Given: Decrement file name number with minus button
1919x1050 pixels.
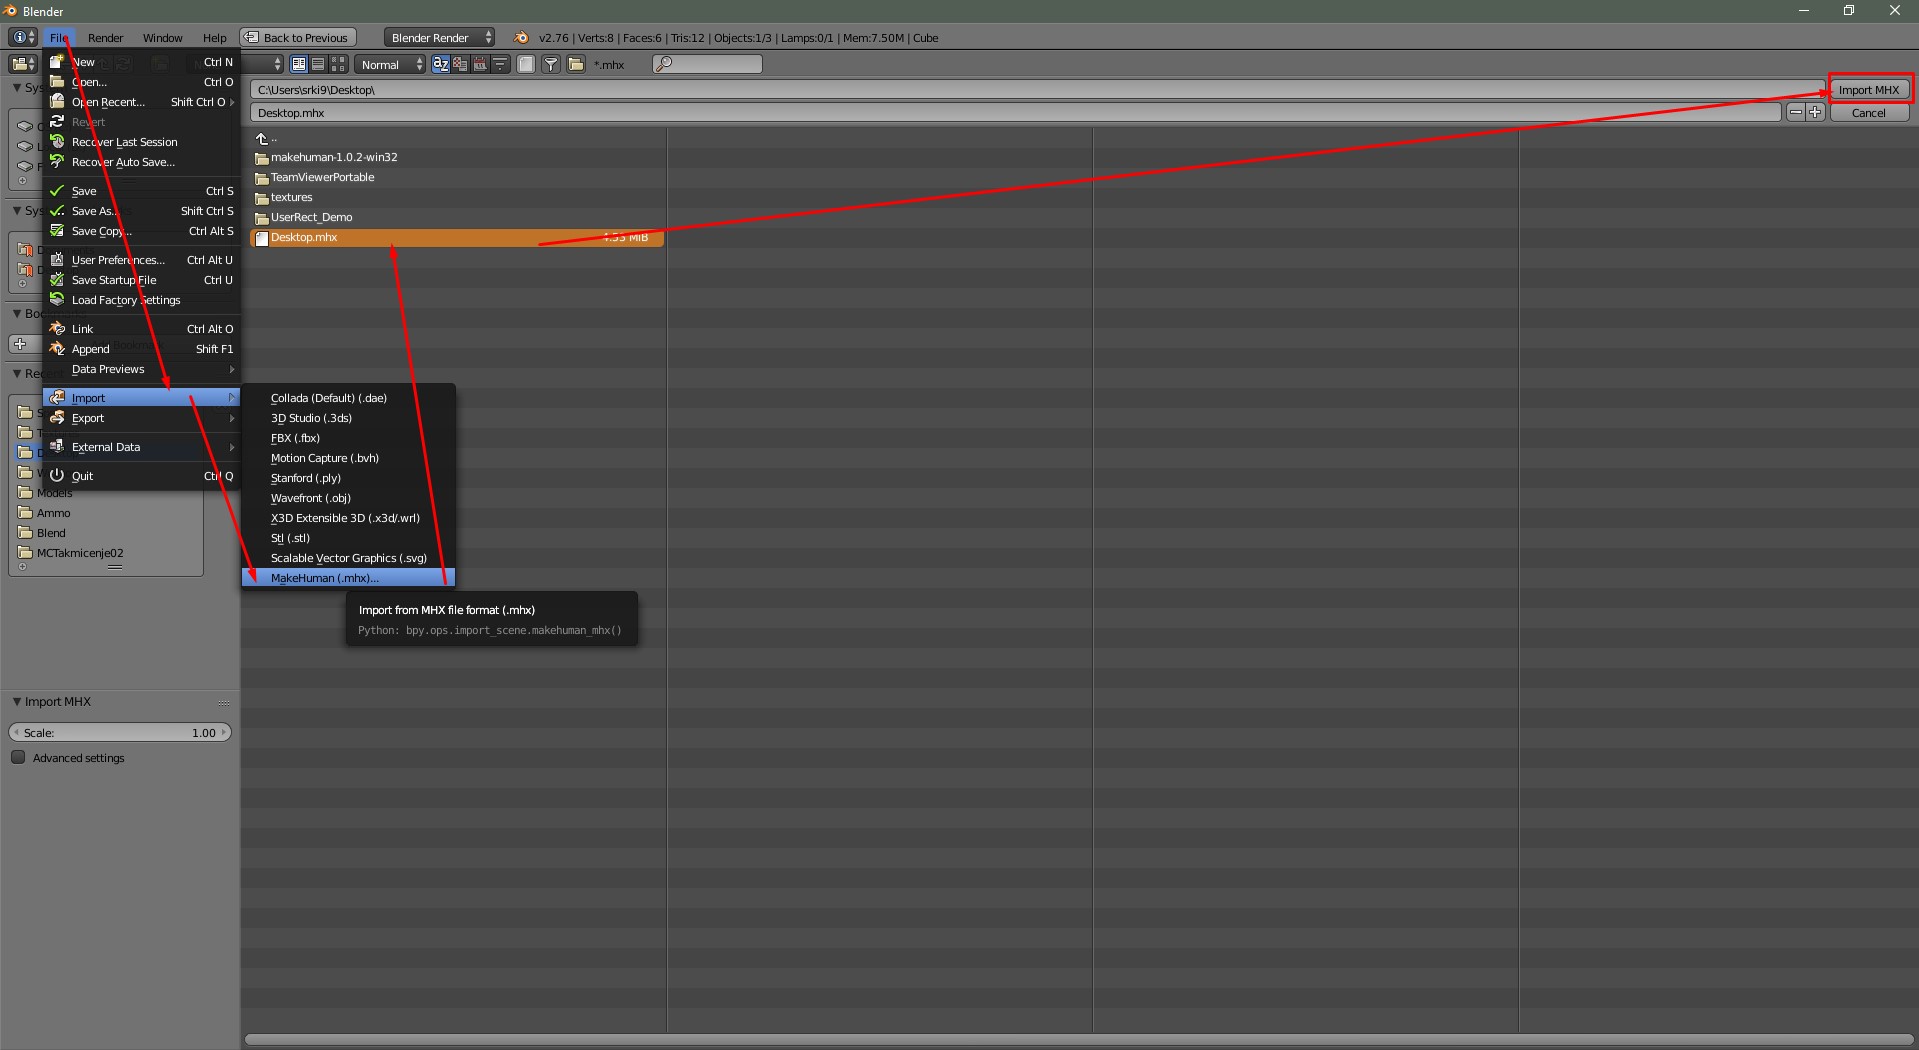Looking at the screenshot, I should [x=1796, y=113].
